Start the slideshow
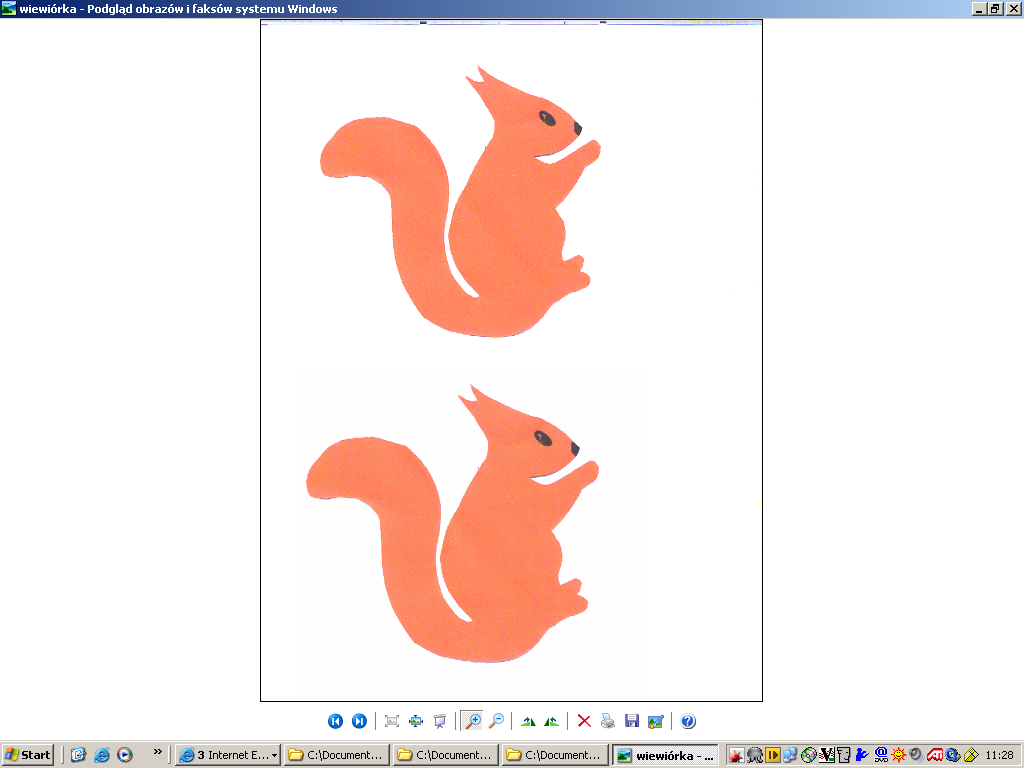The height and width of the screenshot is (768, 1024). point(439,721)
